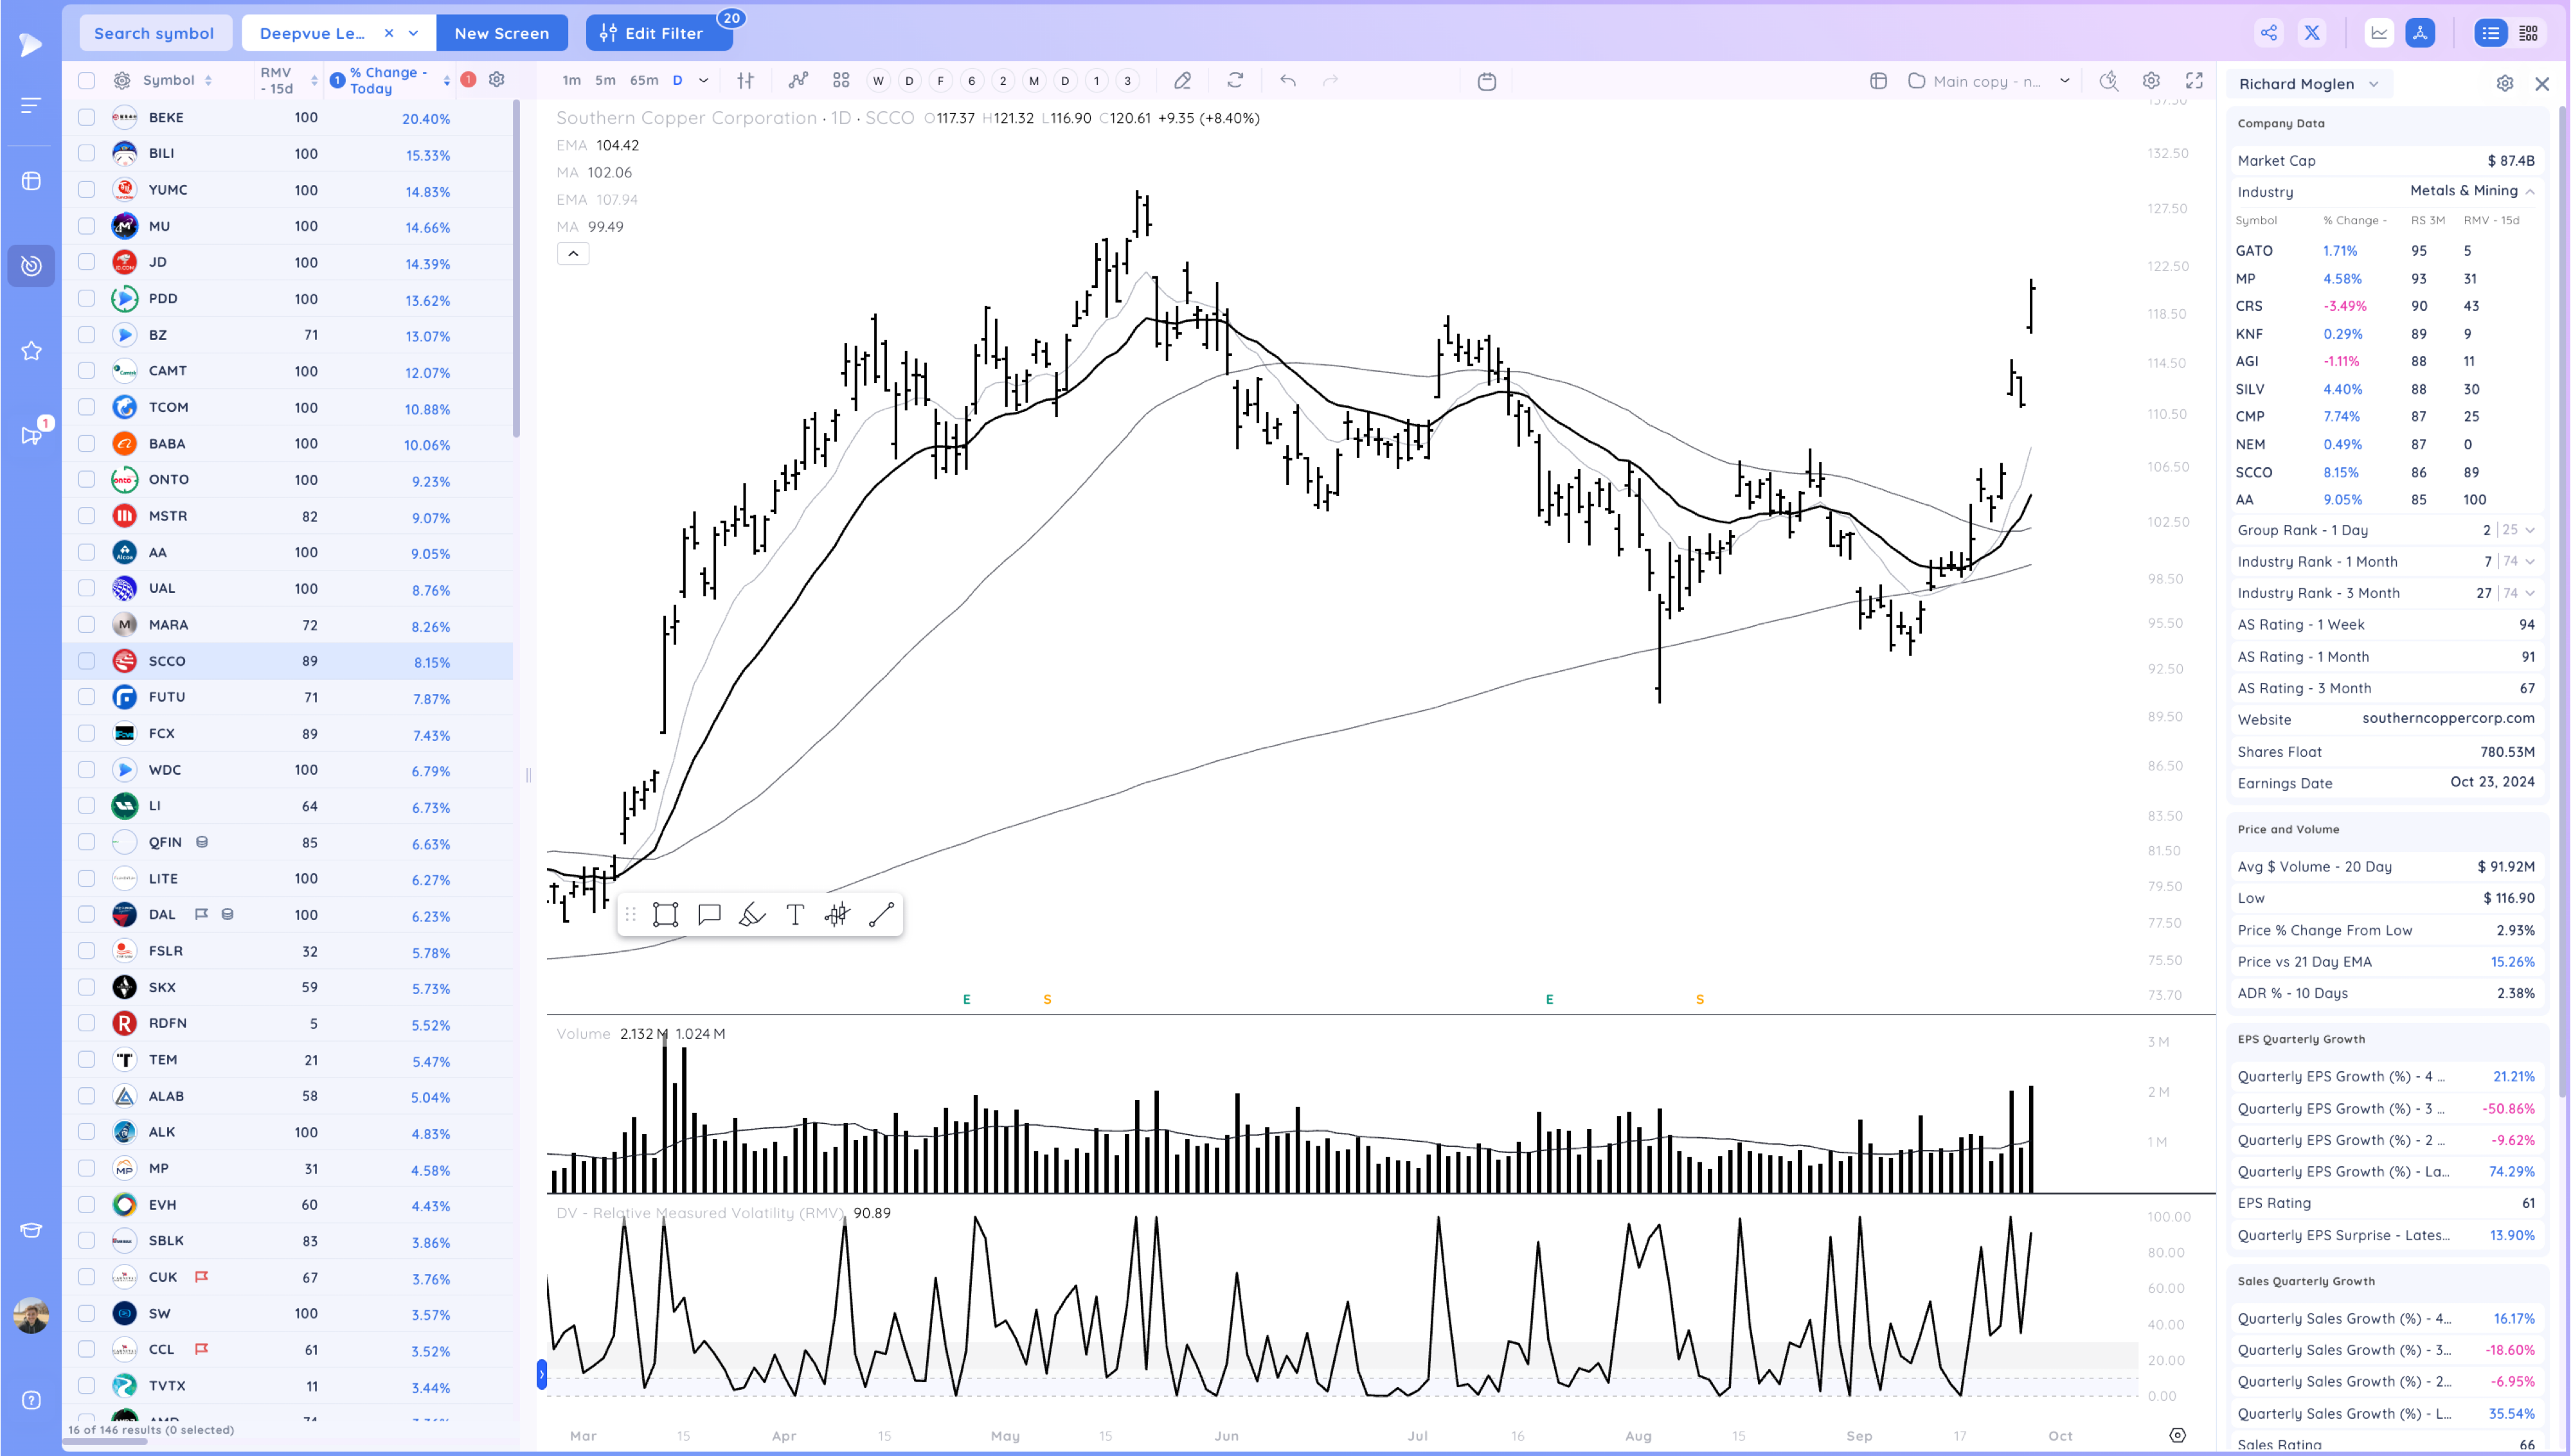Screen dimensions: 2571x1456
Task: Click the New Screen button
Action: click(501, 33)
